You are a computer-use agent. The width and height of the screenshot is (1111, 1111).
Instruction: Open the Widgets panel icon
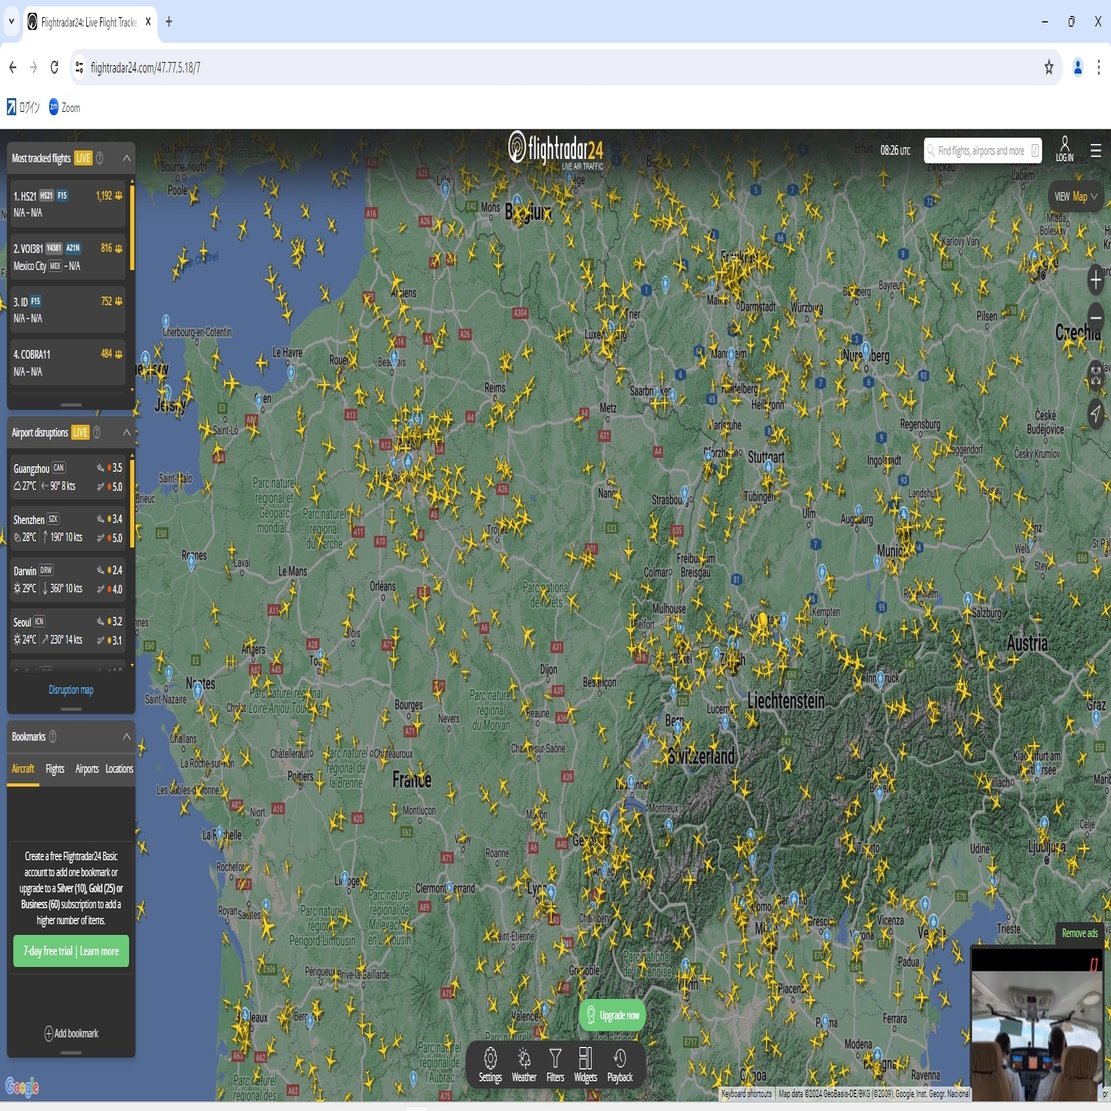pos(585,1066)
